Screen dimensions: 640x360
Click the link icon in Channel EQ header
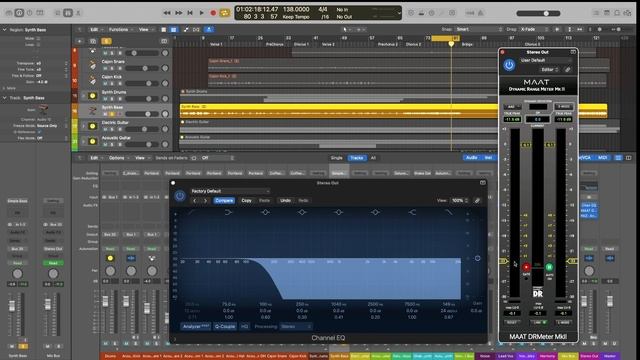click(477, 200)
